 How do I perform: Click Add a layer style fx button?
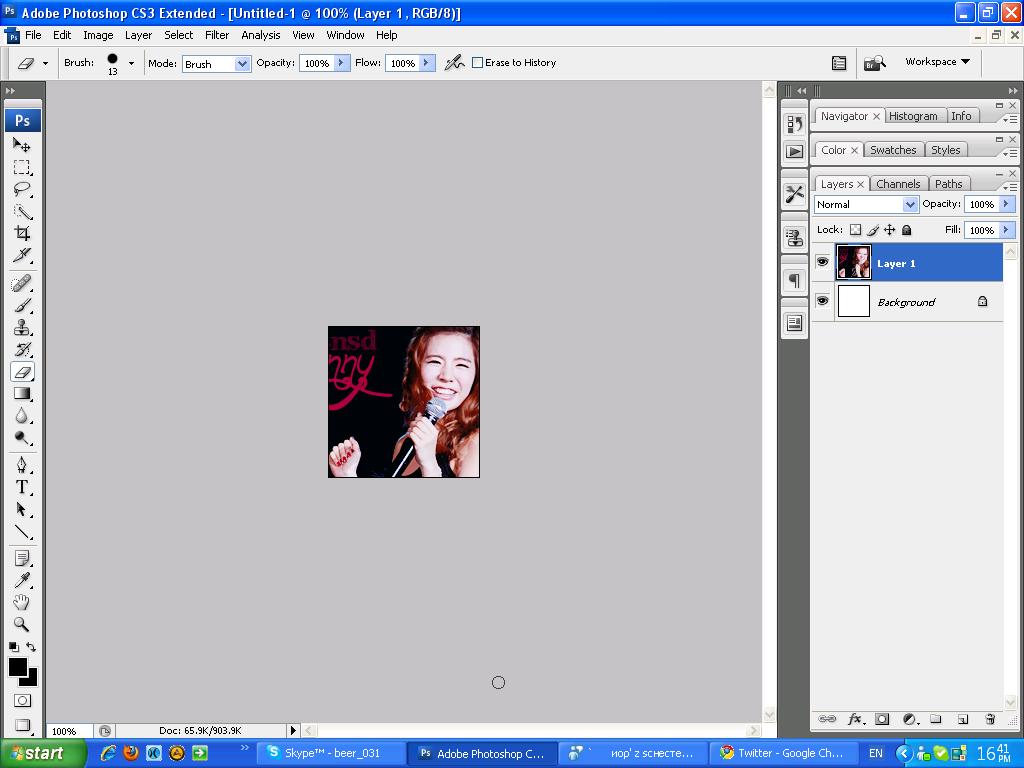click(855, 719)
